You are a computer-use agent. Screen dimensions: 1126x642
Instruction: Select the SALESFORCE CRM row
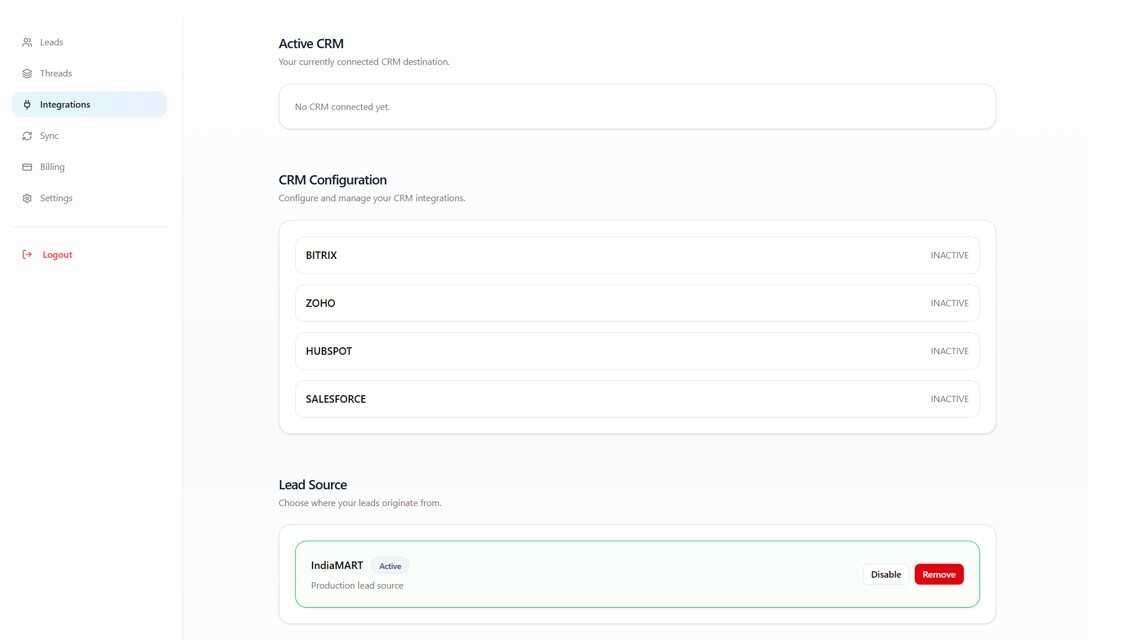(x=637, y=399)
